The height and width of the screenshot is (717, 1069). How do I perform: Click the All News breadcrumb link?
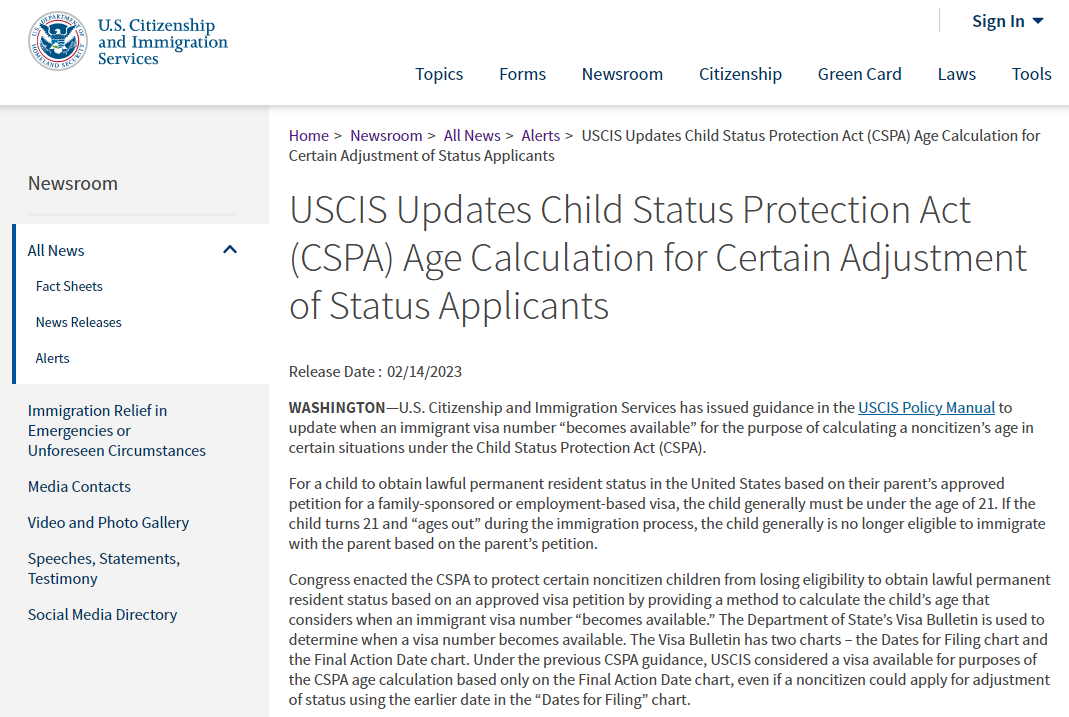[472, 136]
